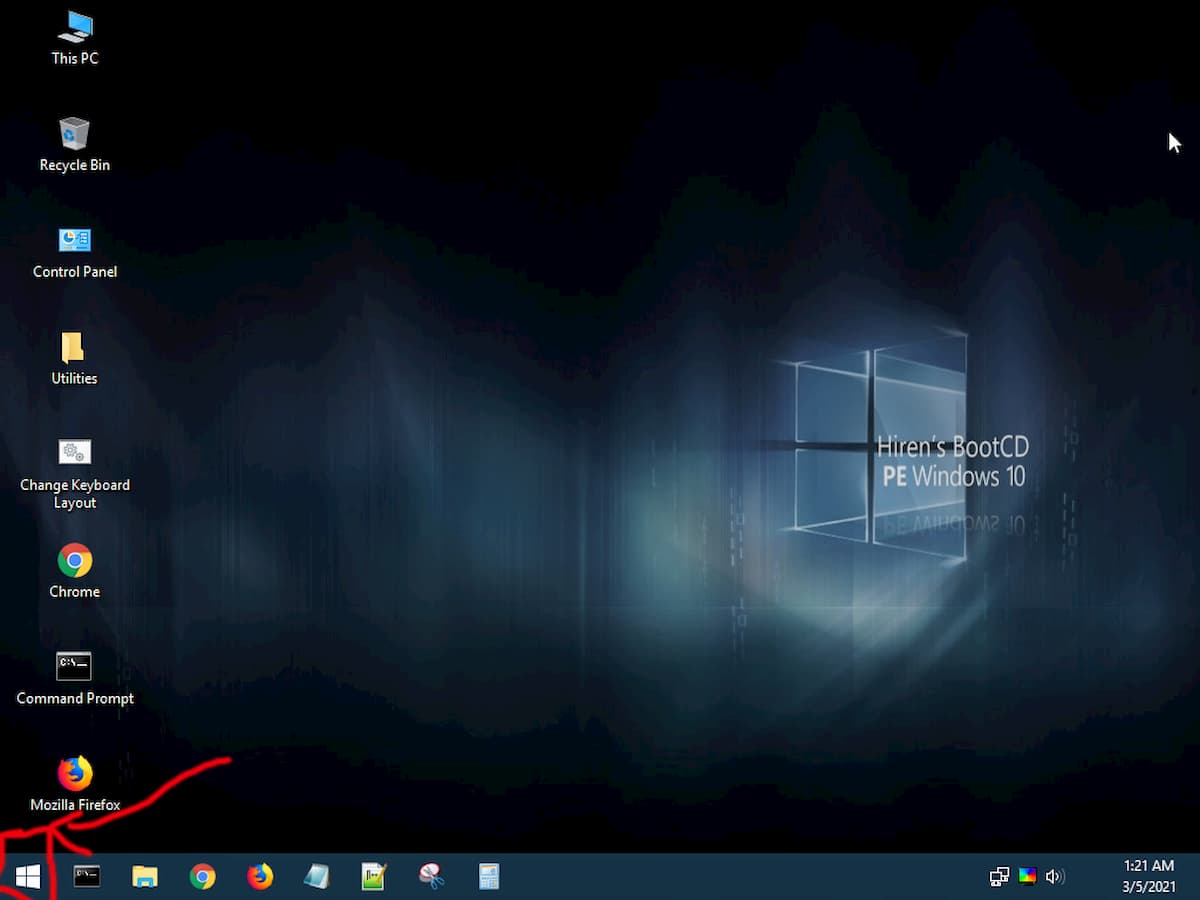Open File Explorer from the taskbar
1200x900 pixels.
pyautogui.click(x=145, y=877)
